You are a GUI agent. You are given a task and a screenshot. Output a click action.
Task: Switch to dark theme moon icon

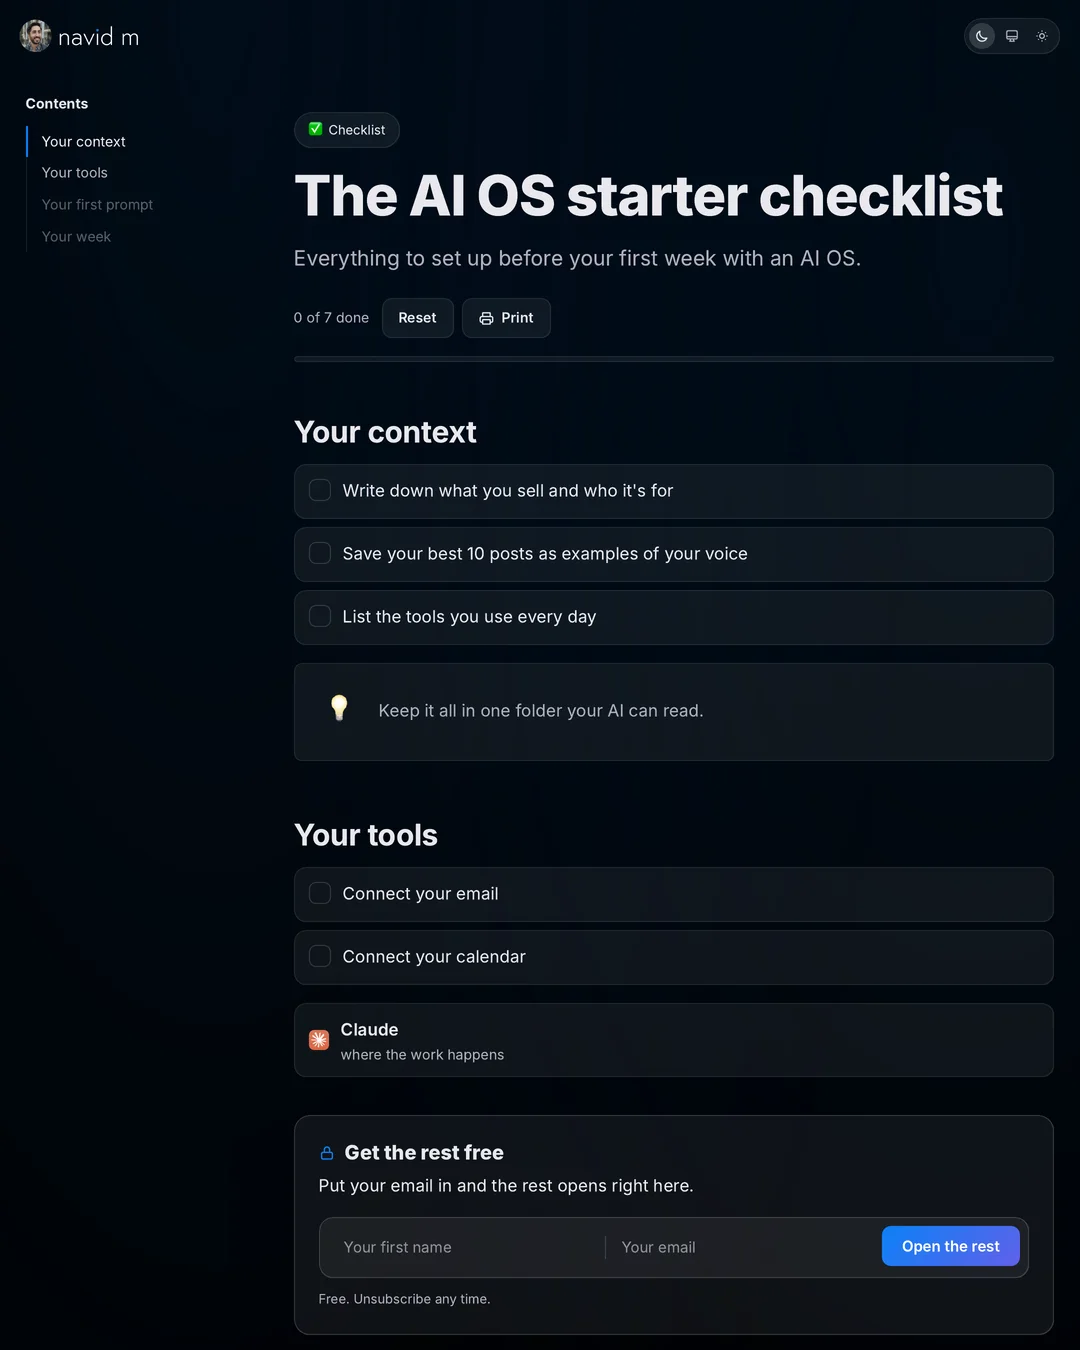(982, 36)
